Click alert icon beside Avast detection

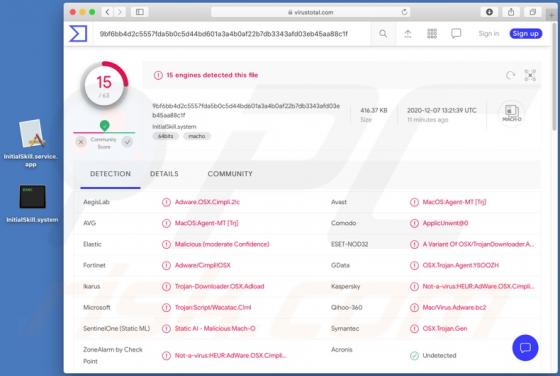(414, 202)
